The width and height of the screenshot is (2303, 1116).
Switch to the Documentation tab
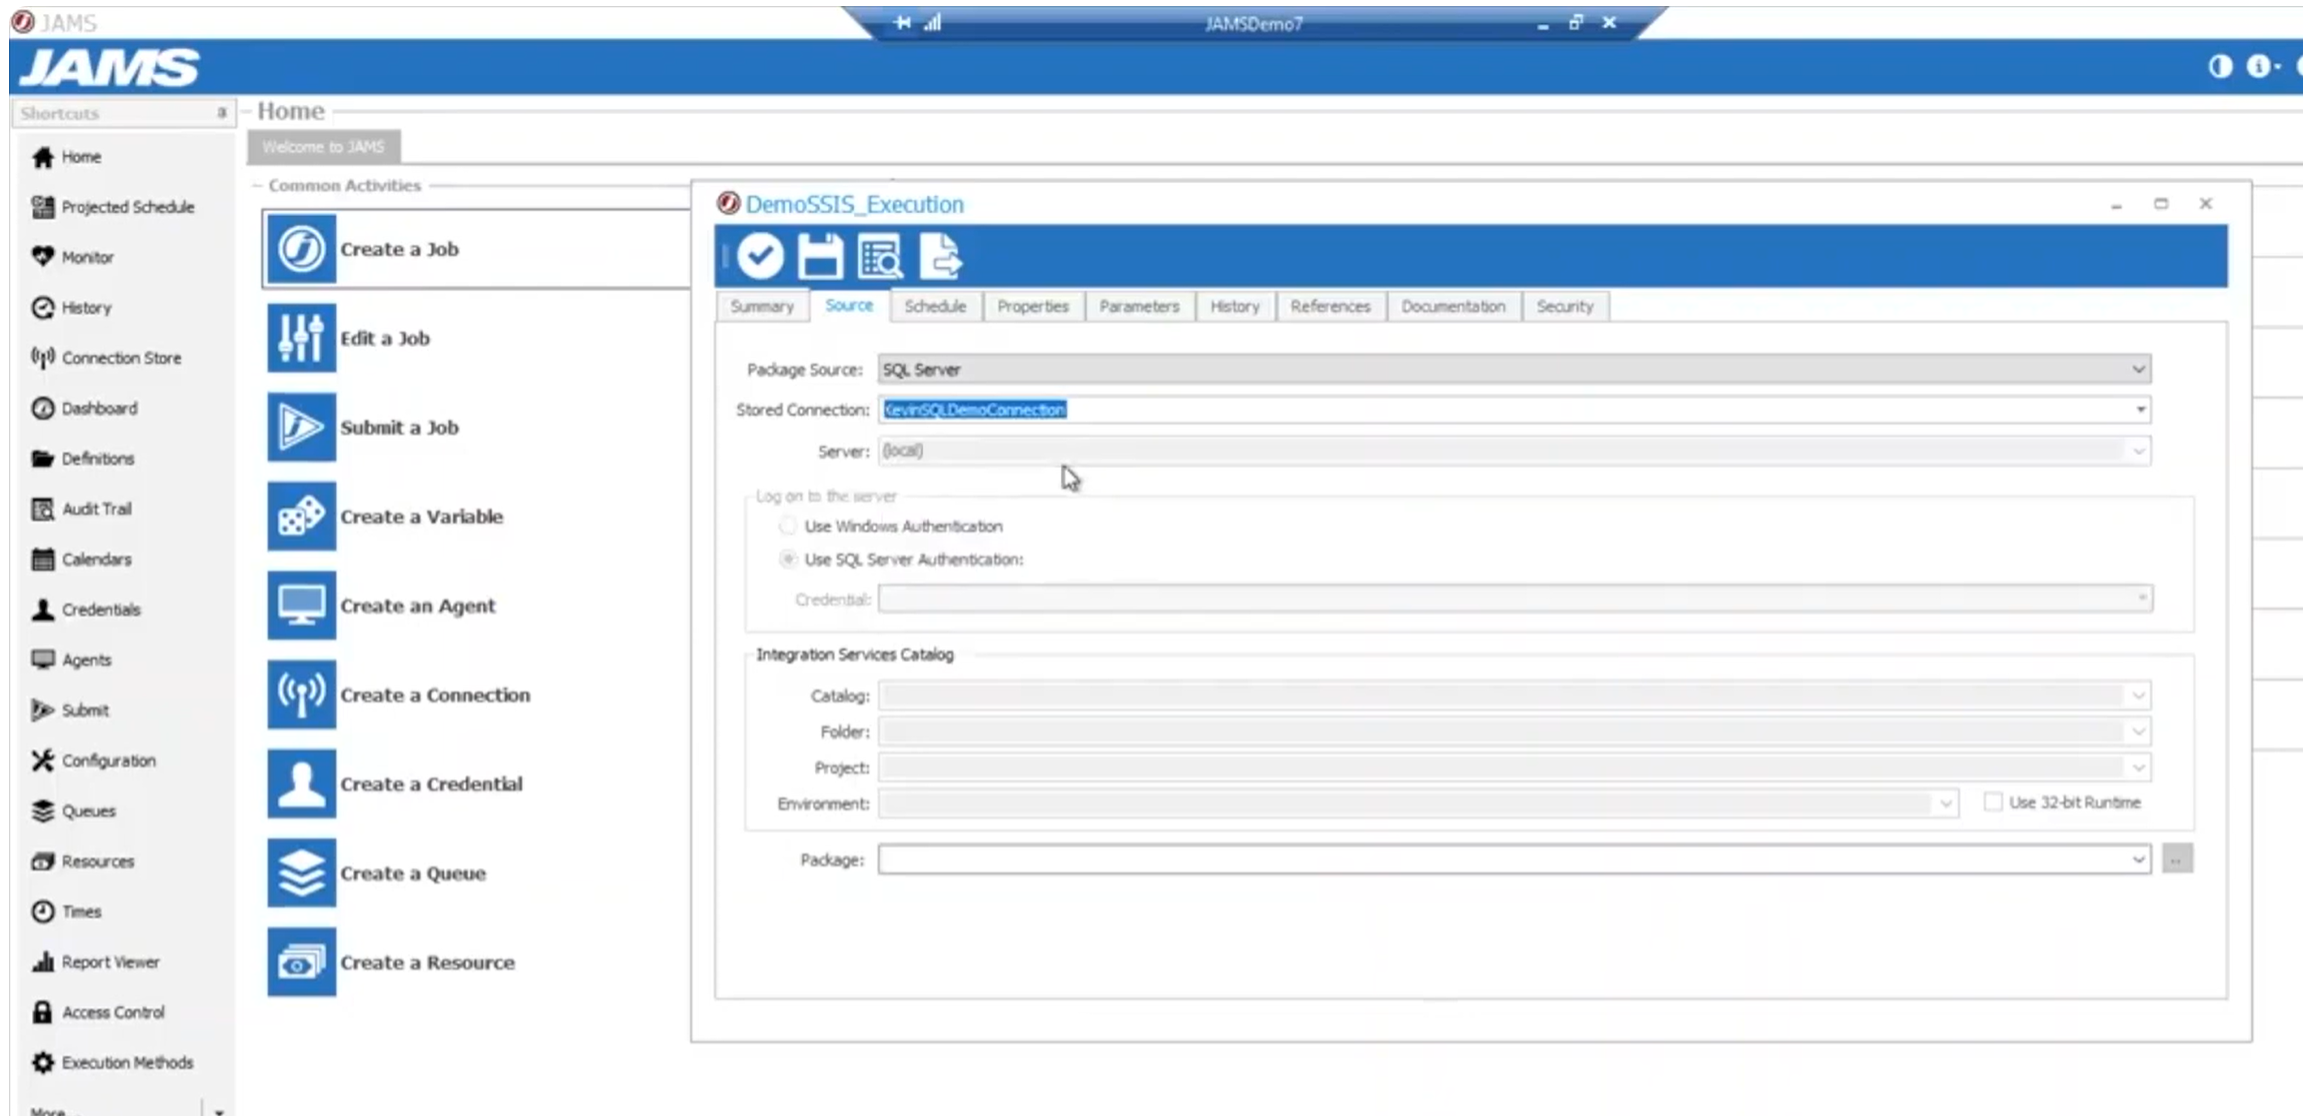pyautogui.click(x=1453, y=306)
